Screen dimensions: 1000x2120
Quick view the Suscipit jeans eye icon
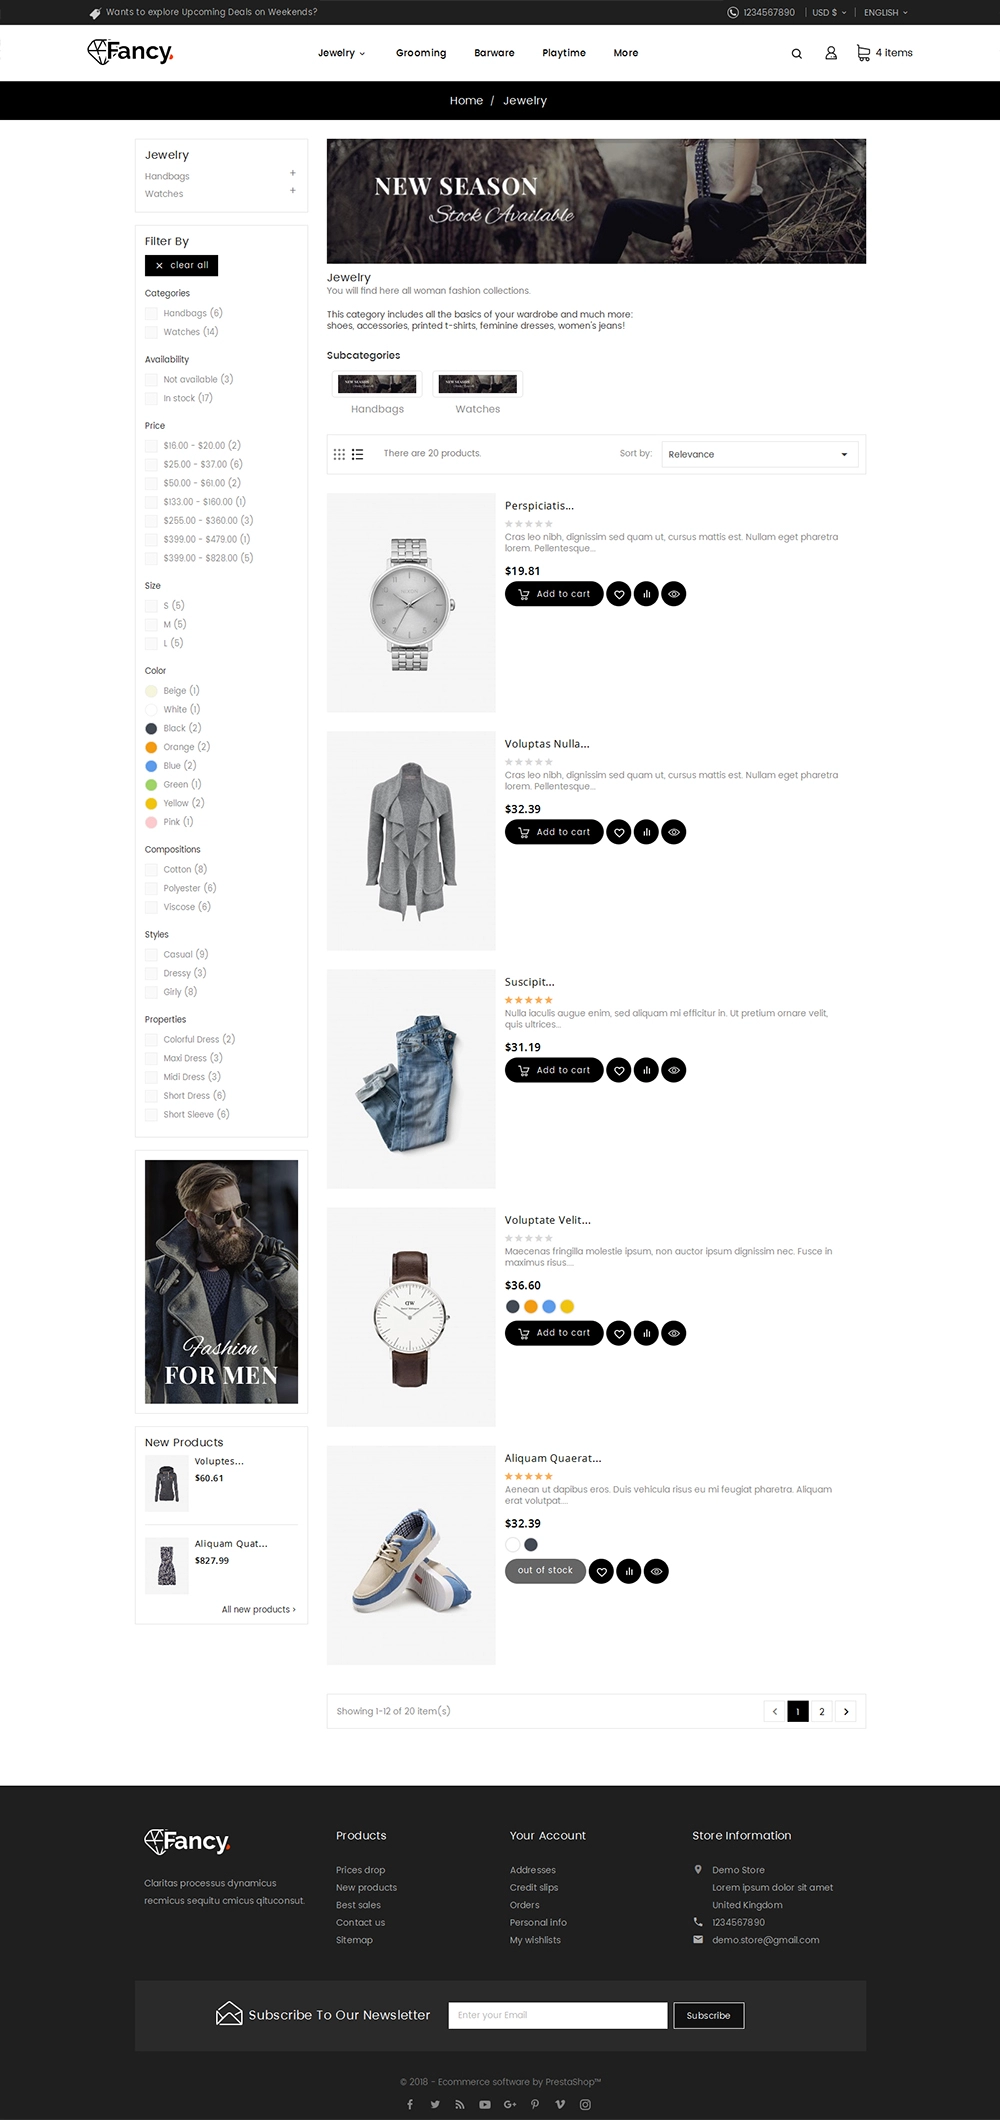click(674, 1070)
